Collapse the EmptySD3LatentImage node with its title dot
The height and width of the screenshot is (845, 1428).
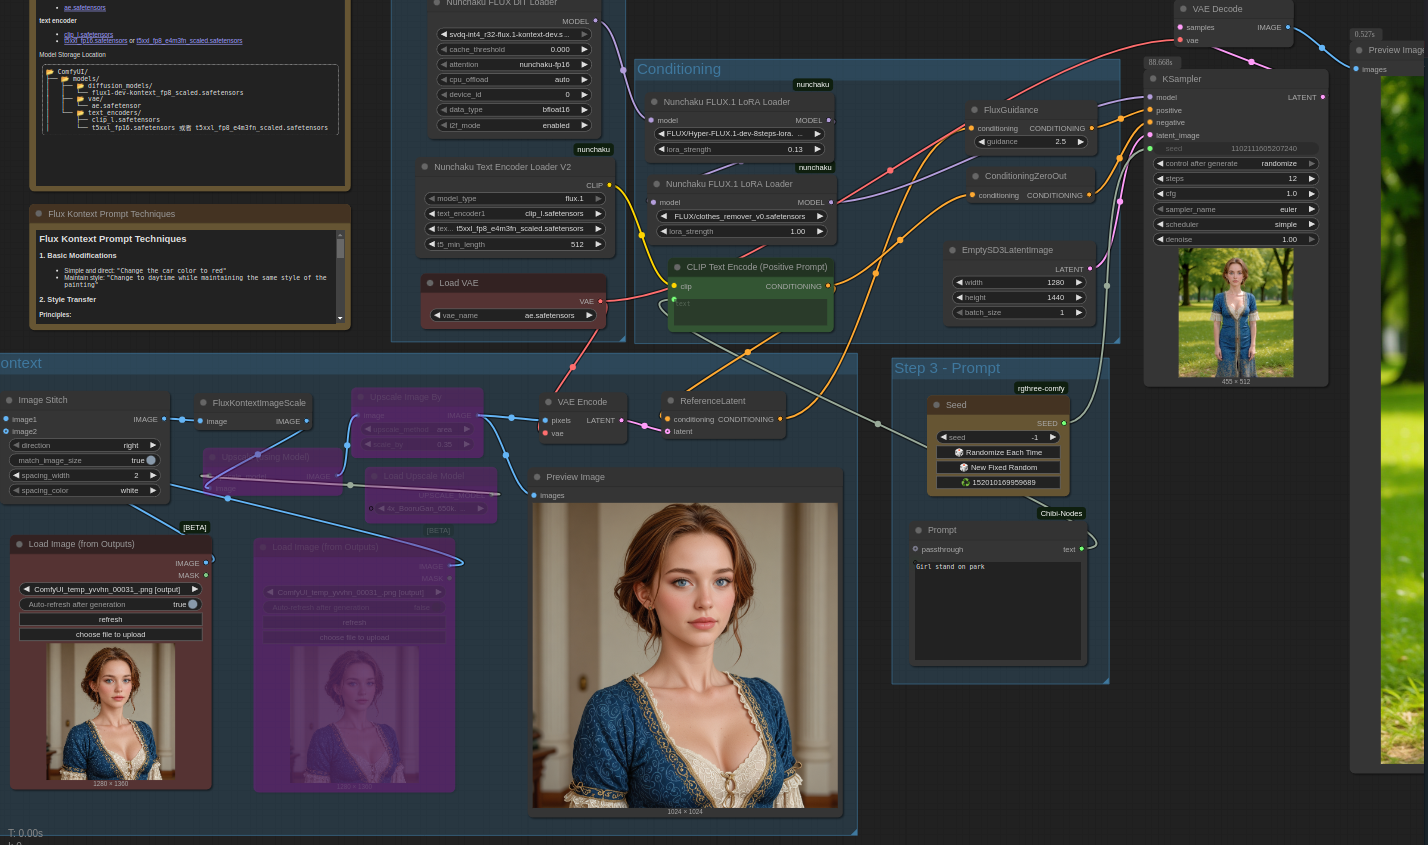pyautogui.click(x=952, y=250)
